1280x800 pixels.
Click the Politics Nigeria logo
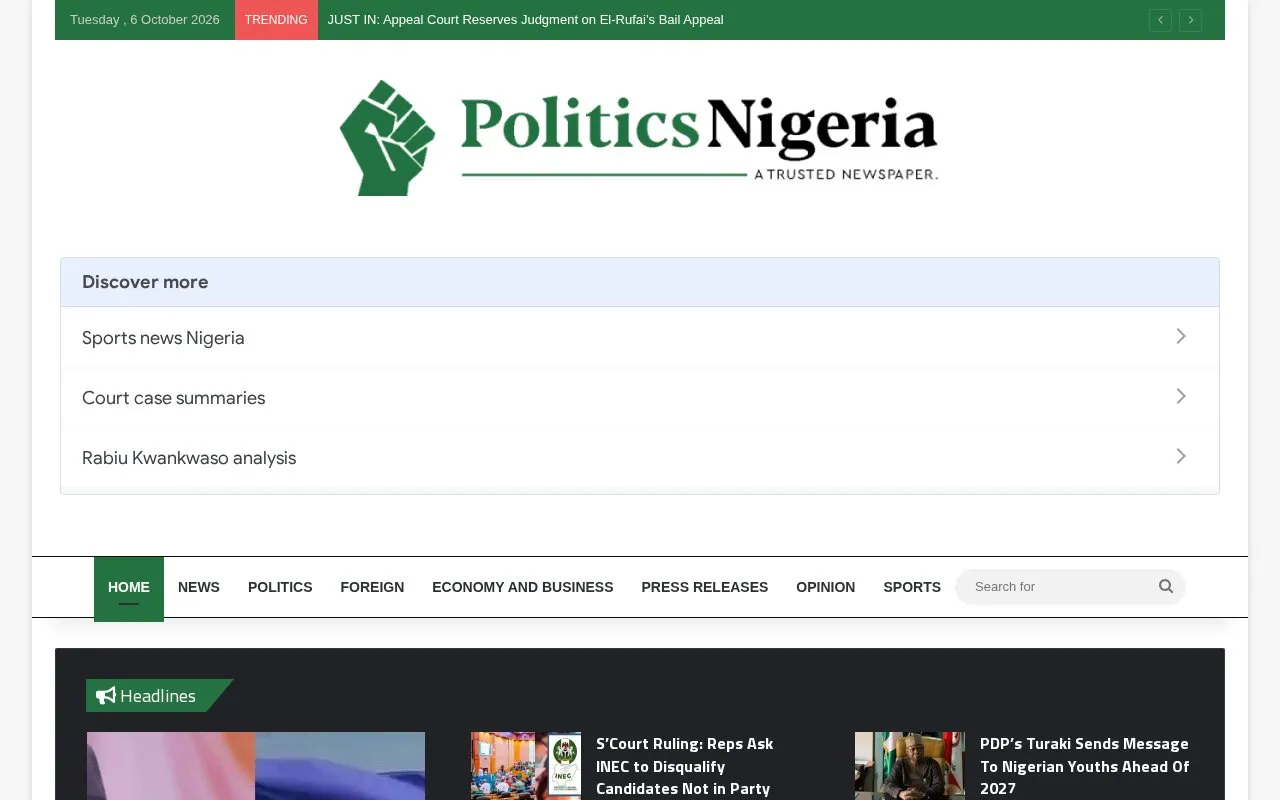click(639, 138)
